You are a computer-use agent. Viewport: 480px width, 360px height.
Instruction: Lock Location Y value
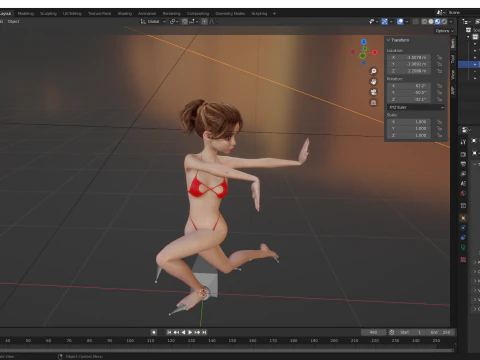point(439,64)
